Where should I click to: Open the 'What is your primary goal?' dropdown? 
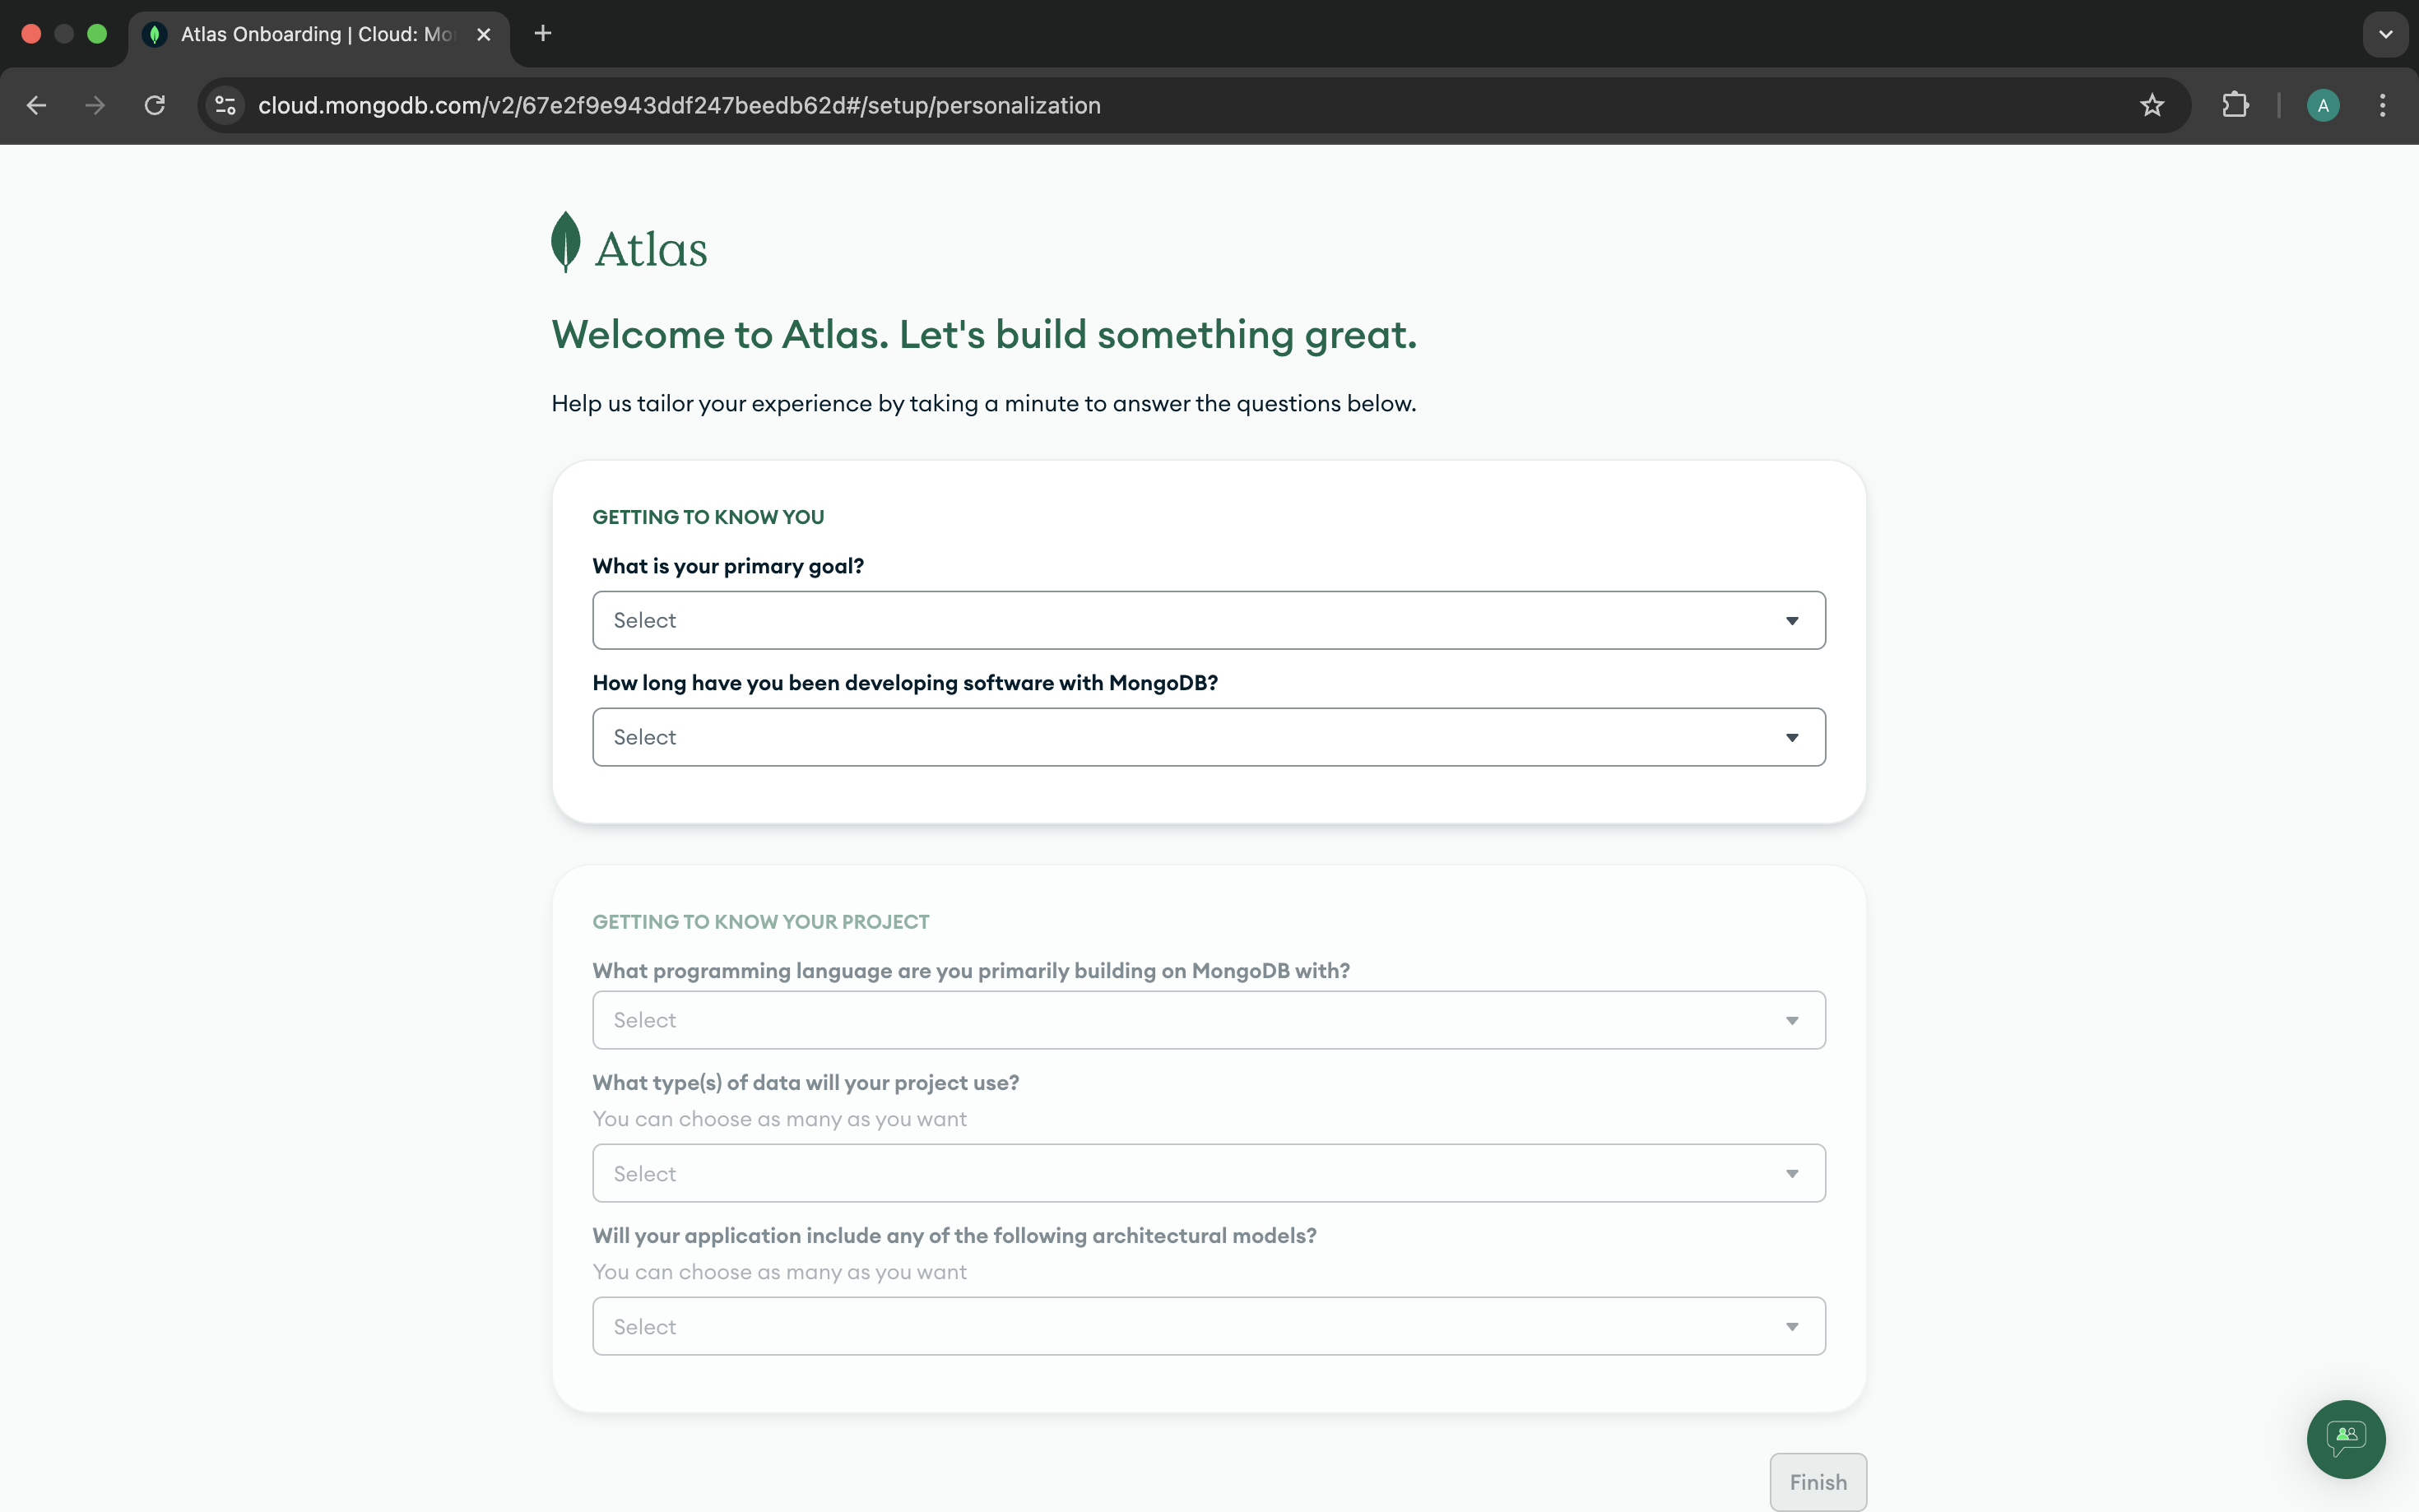click(x=1208, y=620)
